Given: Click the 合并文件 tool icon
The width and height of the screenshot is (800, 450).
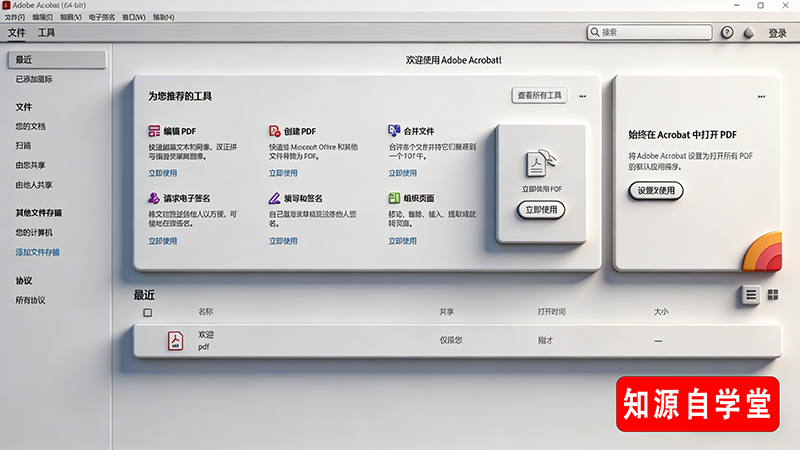Looking at the screenshot, I should coord(394,131).
